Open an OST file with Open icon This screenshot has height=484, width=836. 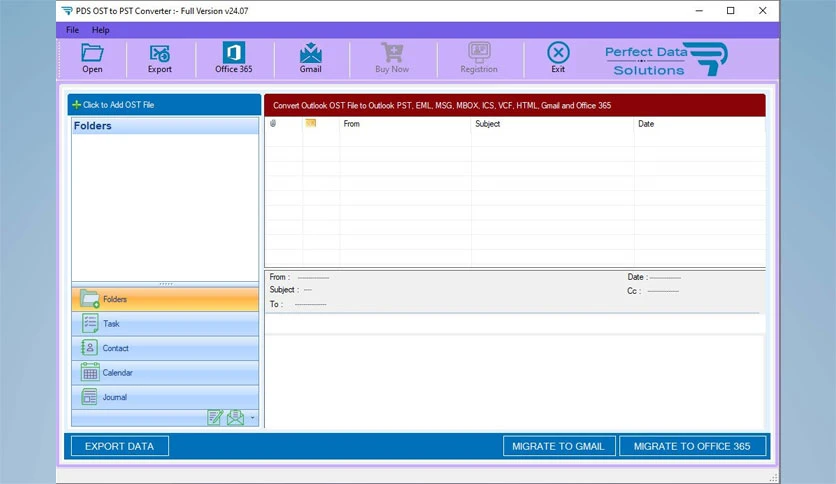92,58
